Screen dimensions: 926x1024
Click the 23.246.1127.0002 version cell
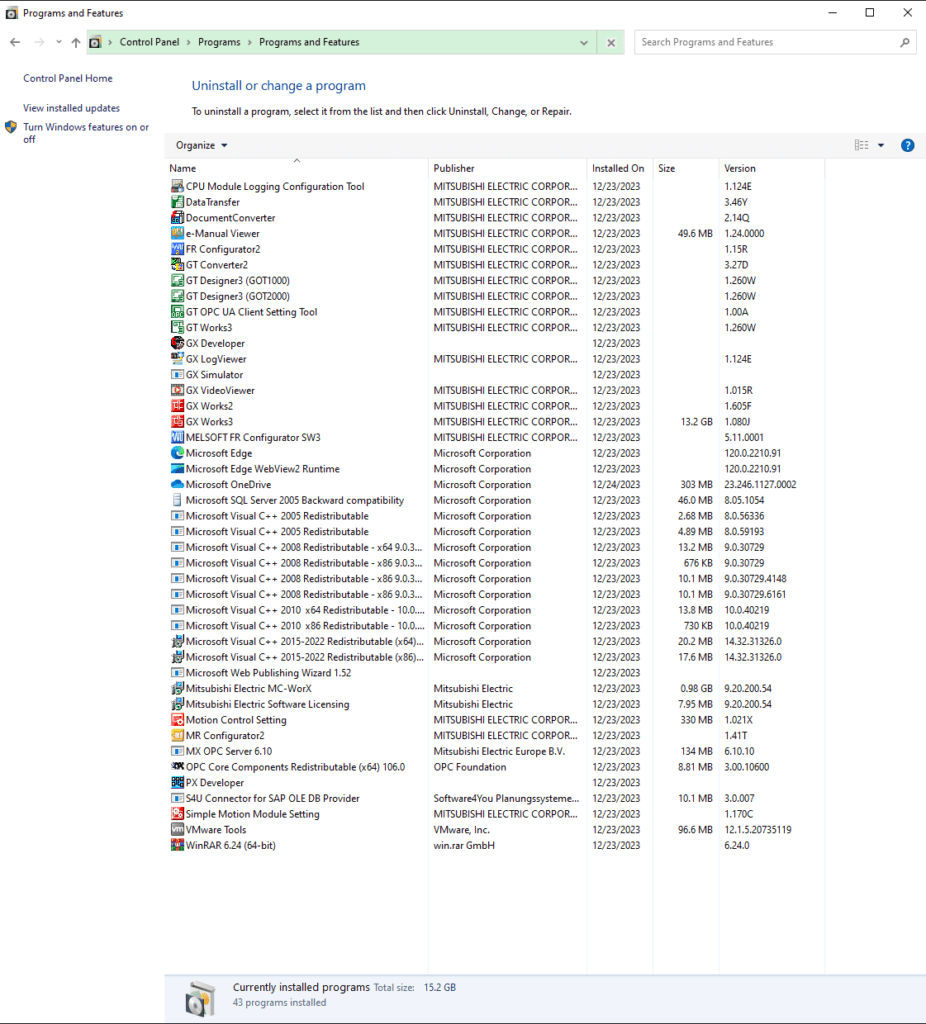[760, 484]
